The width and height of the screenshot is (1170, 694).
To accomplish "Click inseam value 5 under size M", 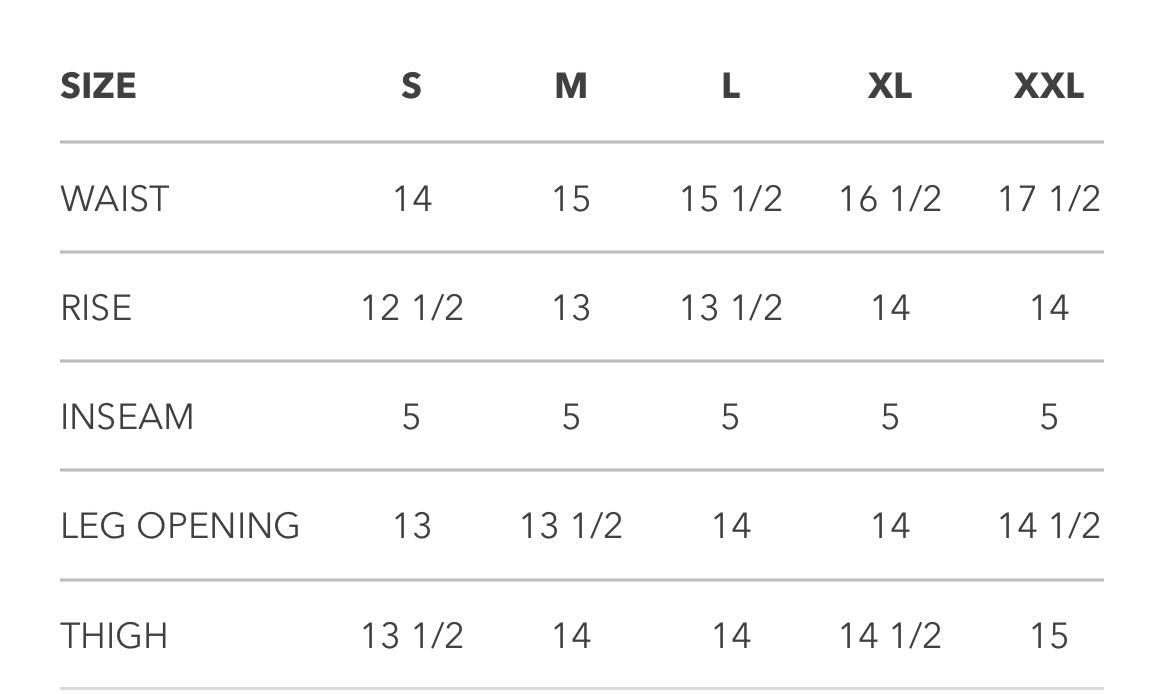I will coord(571,416).
